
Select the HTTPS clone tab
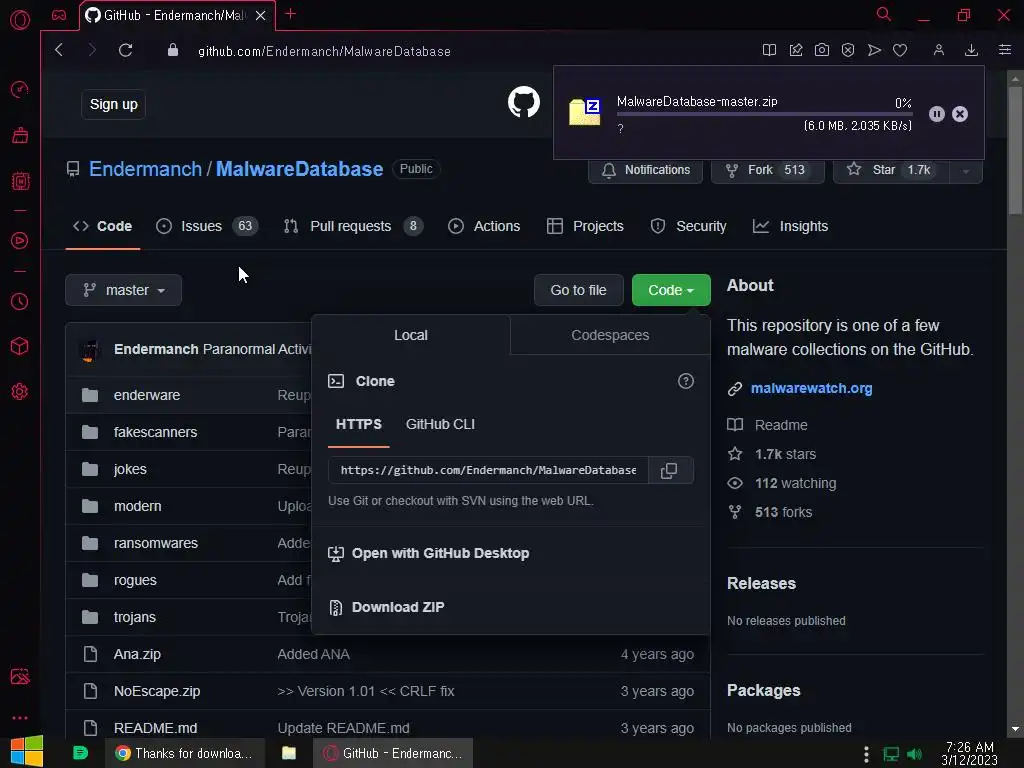[359, 424]
